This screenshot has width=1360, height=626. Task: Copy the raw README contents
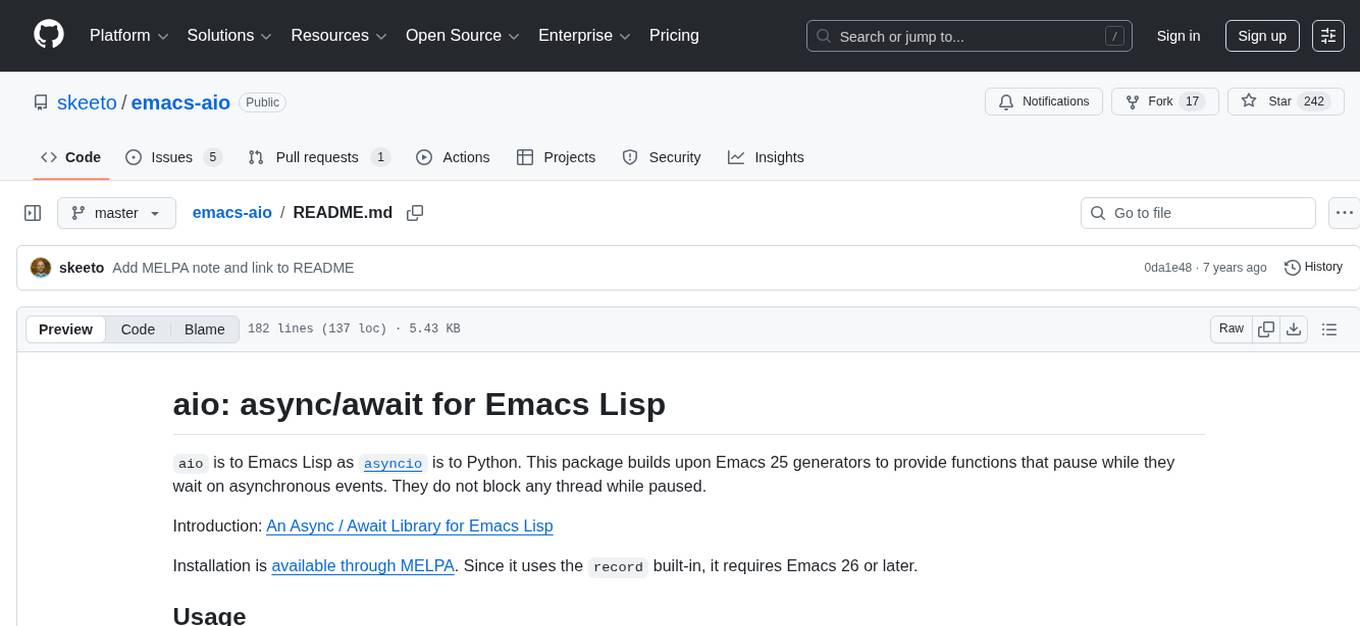point(1266,328)
